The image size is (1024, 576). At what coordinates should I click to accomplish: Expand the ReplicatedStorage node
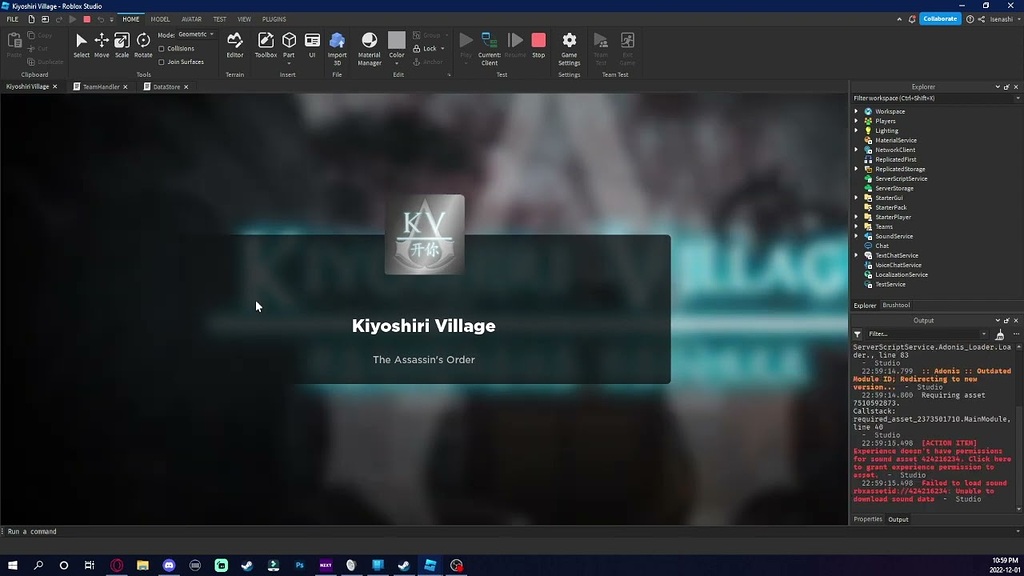point(856,169)
